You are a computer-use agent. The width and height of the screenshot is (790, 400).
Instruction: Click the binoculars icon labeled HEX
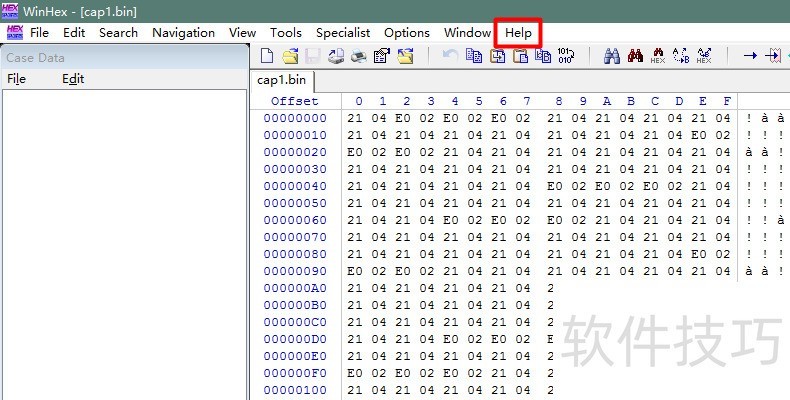pos(658,56)
